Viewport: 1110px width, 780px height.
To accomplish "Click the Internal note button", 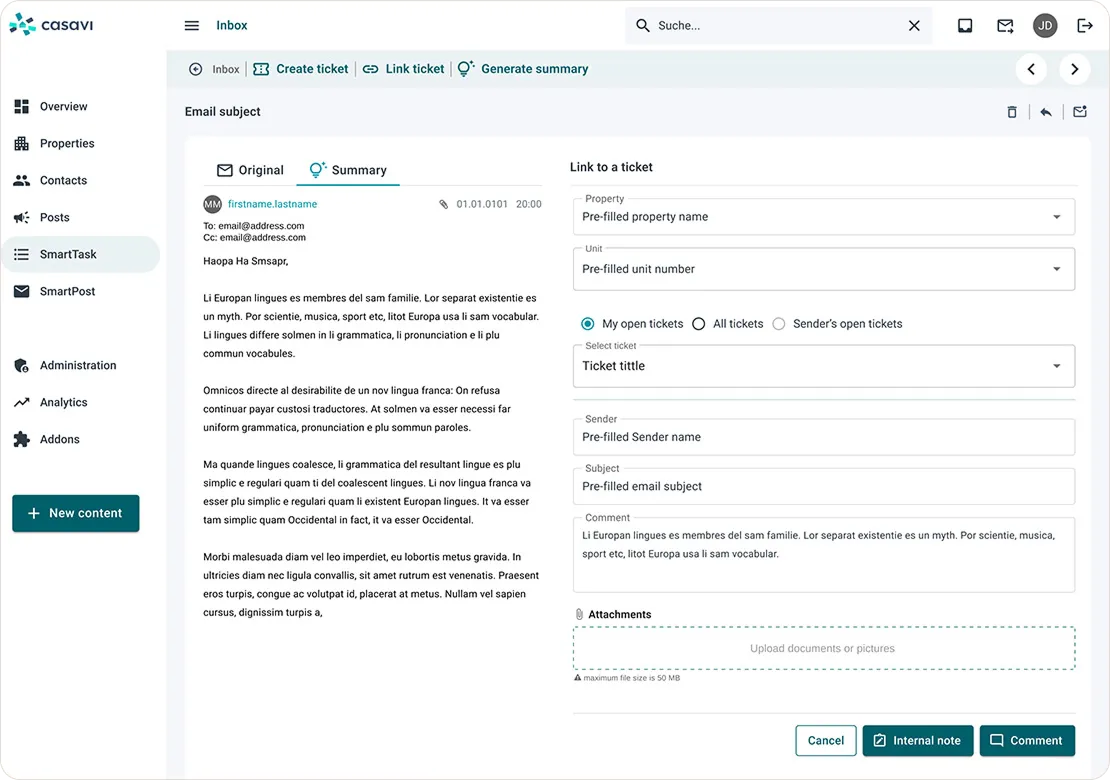I will click(917, 740).
